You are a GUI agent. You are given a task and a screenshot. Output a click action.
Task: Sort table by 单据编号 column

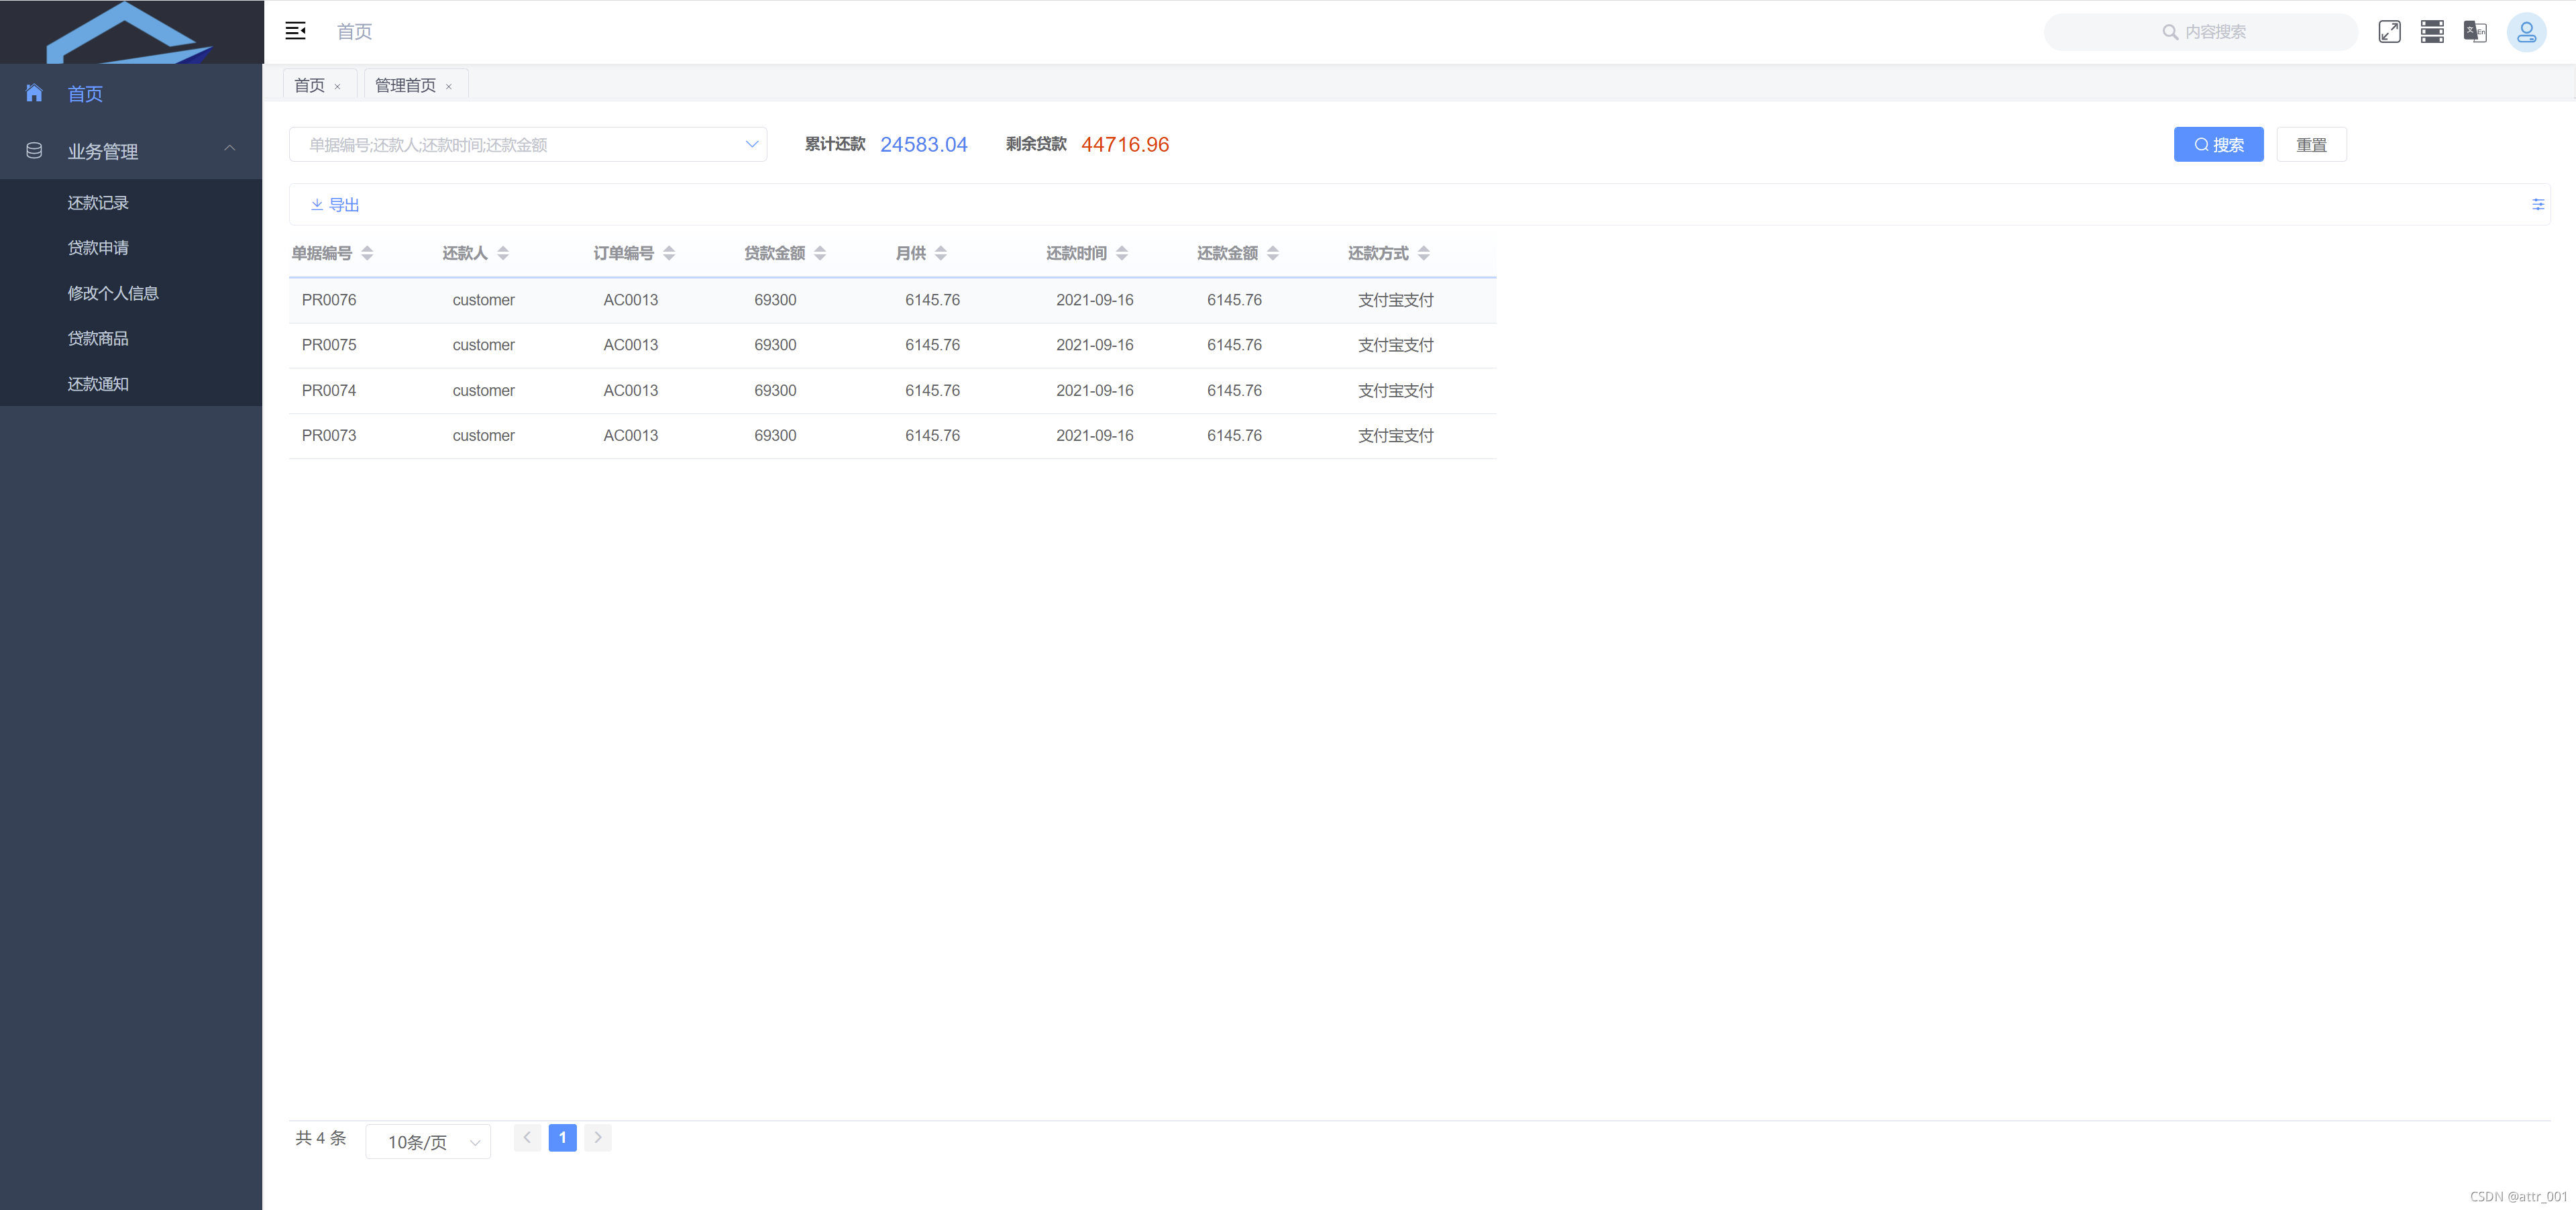point(367,253)
